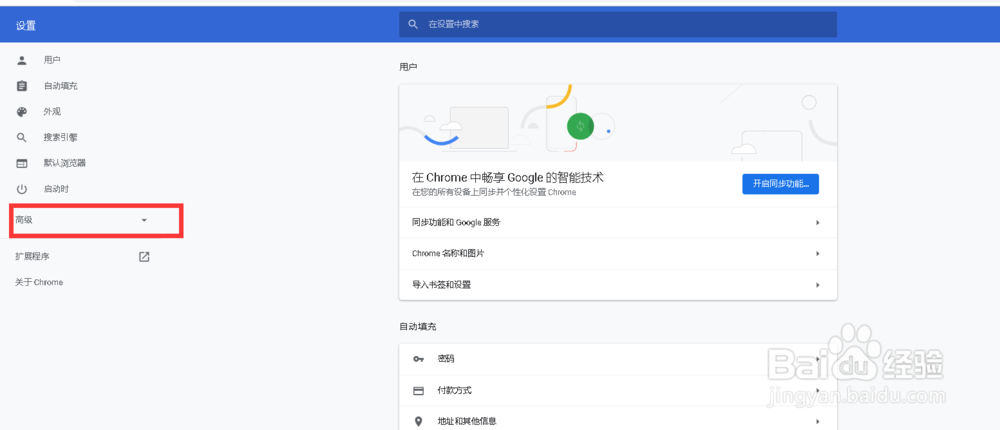Viewport: 1000px width, 430px height.
Task: Open arrow for 同步功能和 Google 服务
Action: tap(818, 223)
